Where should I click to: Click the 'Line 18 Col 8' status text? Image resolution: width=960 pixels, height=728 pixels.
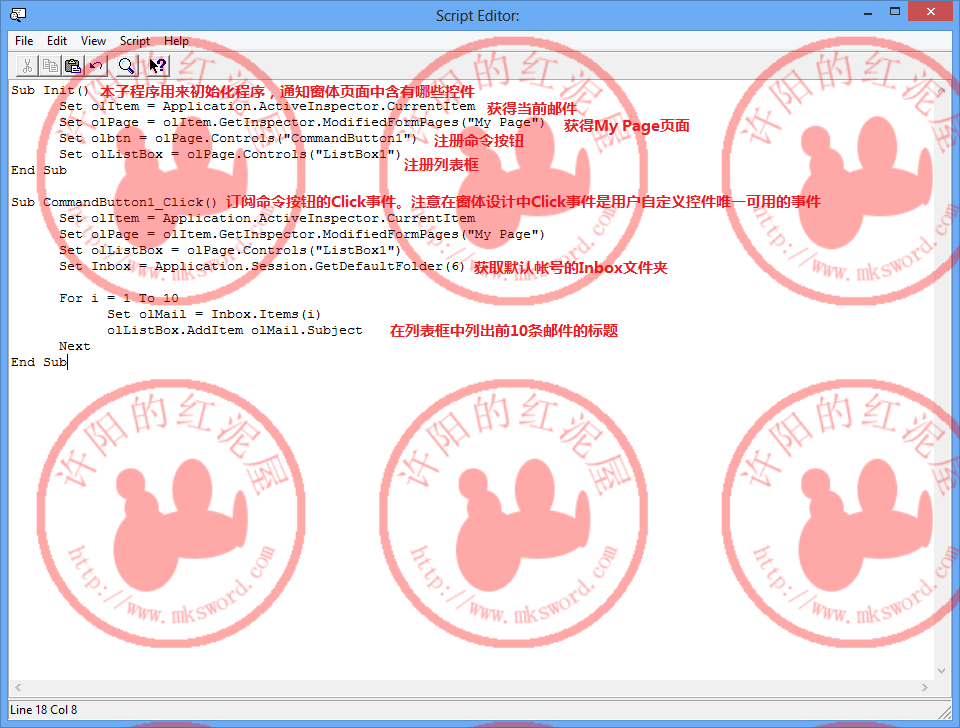tap(43, 710)
